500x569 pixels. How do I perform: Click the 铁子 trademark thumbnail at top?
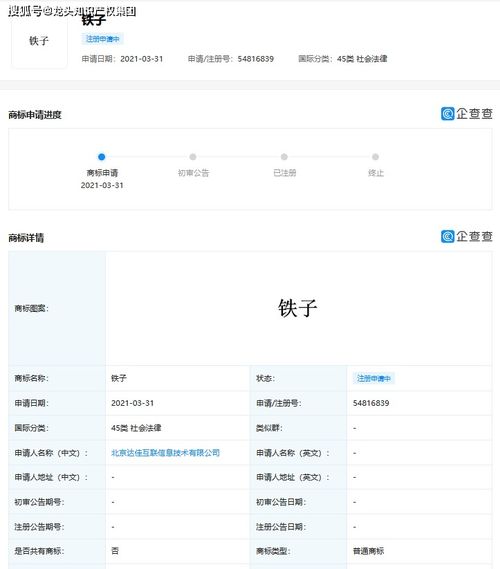point(39,41)
